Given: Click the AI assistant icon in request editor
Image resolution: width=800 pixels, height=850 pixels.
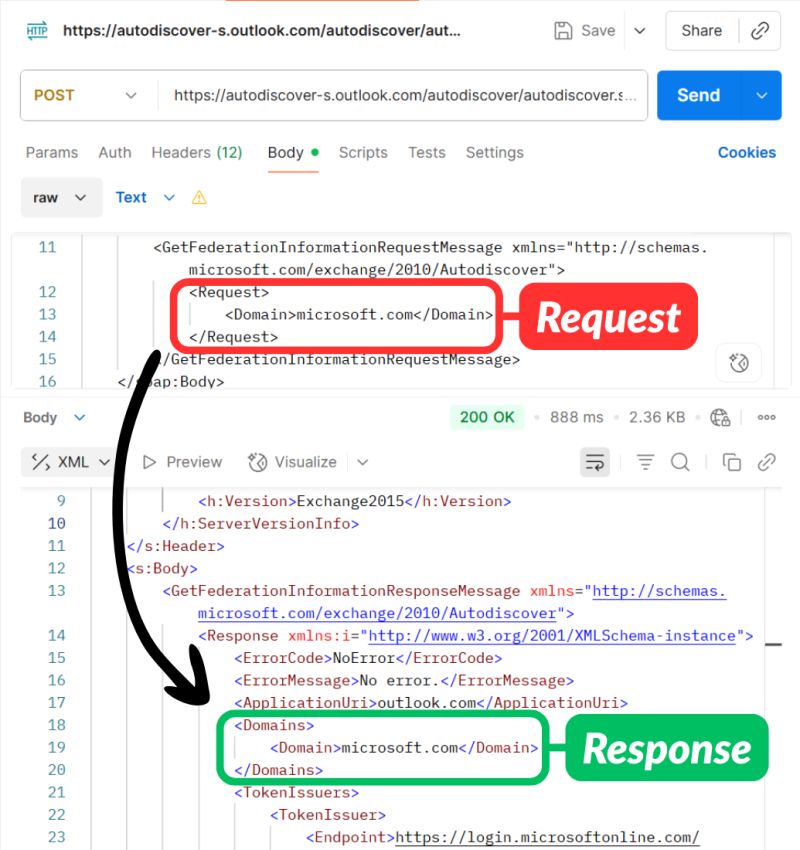Looking at the screenshot, I should (x=739, y=363).
